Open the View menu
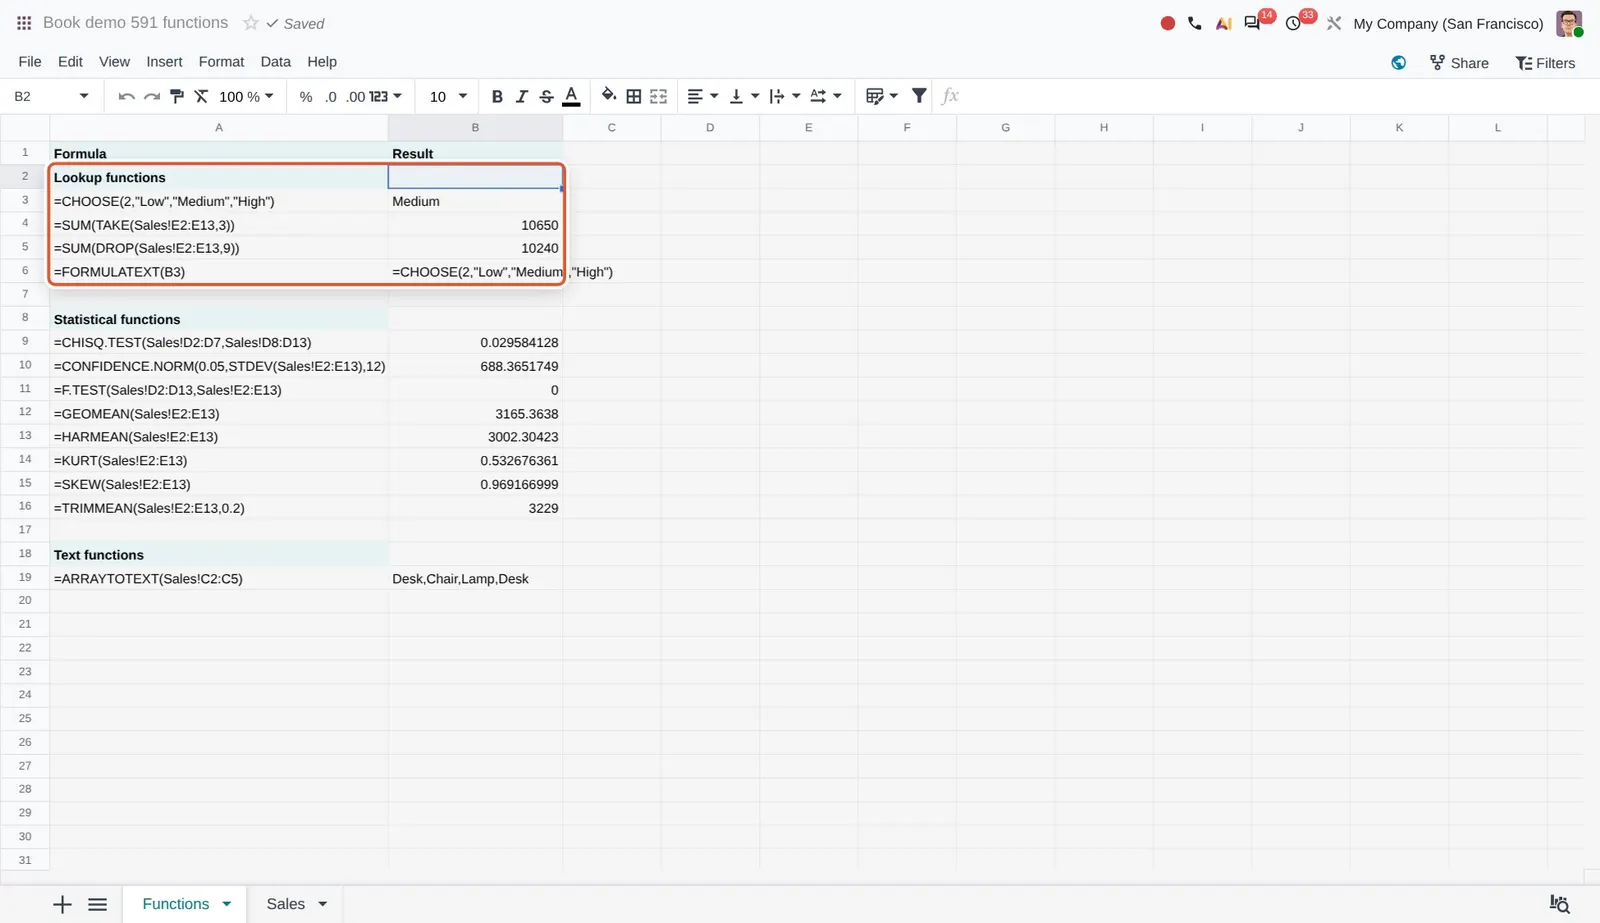The width and height of the screenshot is (1600, 923). [114, 61]
